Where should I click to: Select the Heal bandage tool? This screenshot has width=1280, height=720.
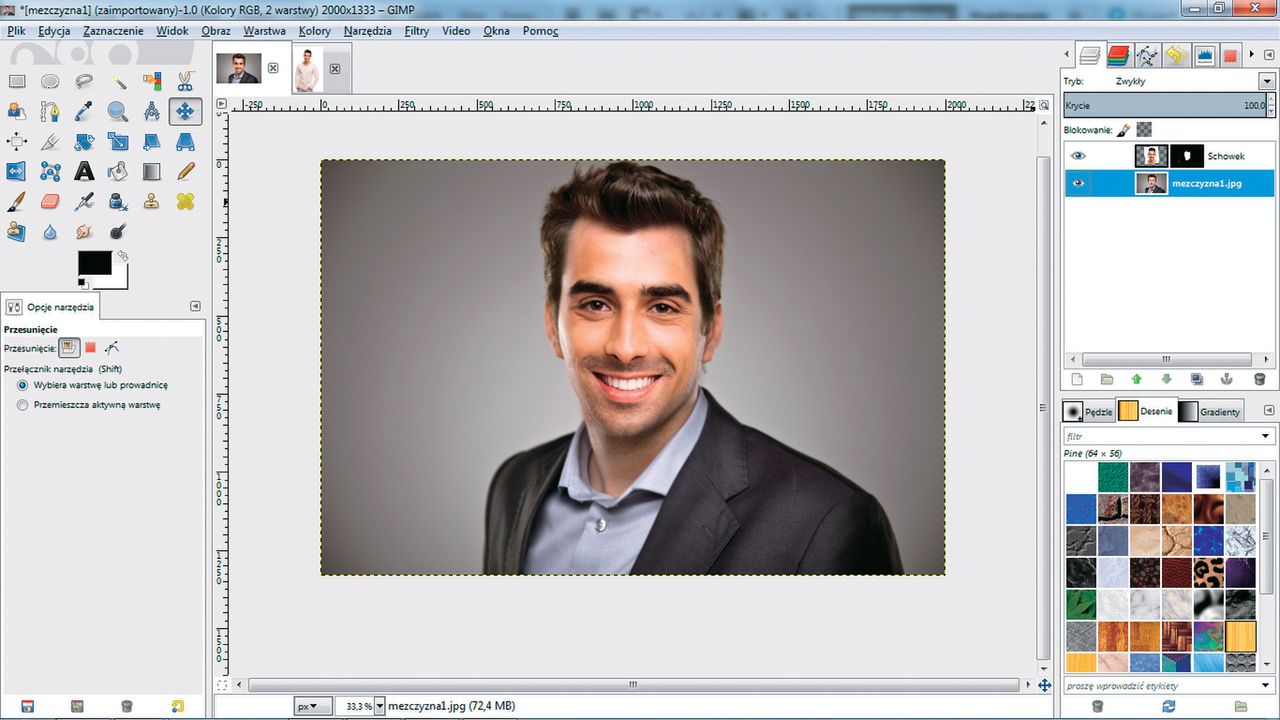pos(185,201)
